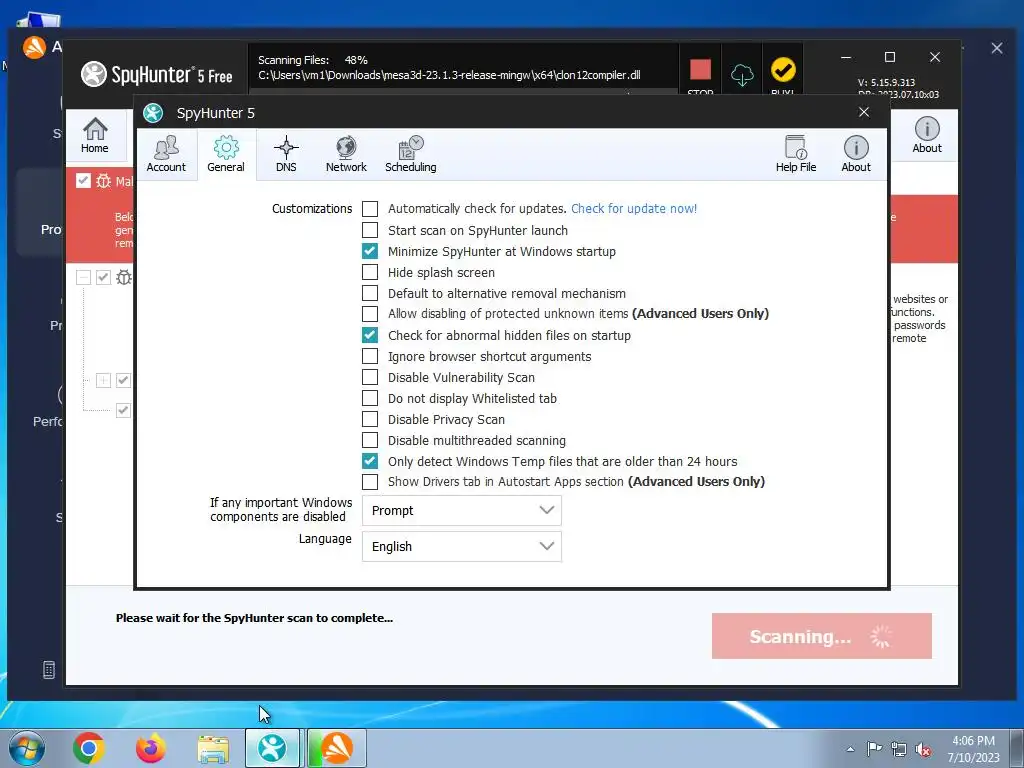
Task: Open Windows Explorer from taskbar
Action: pyautogui.click(x=214, y=748)
